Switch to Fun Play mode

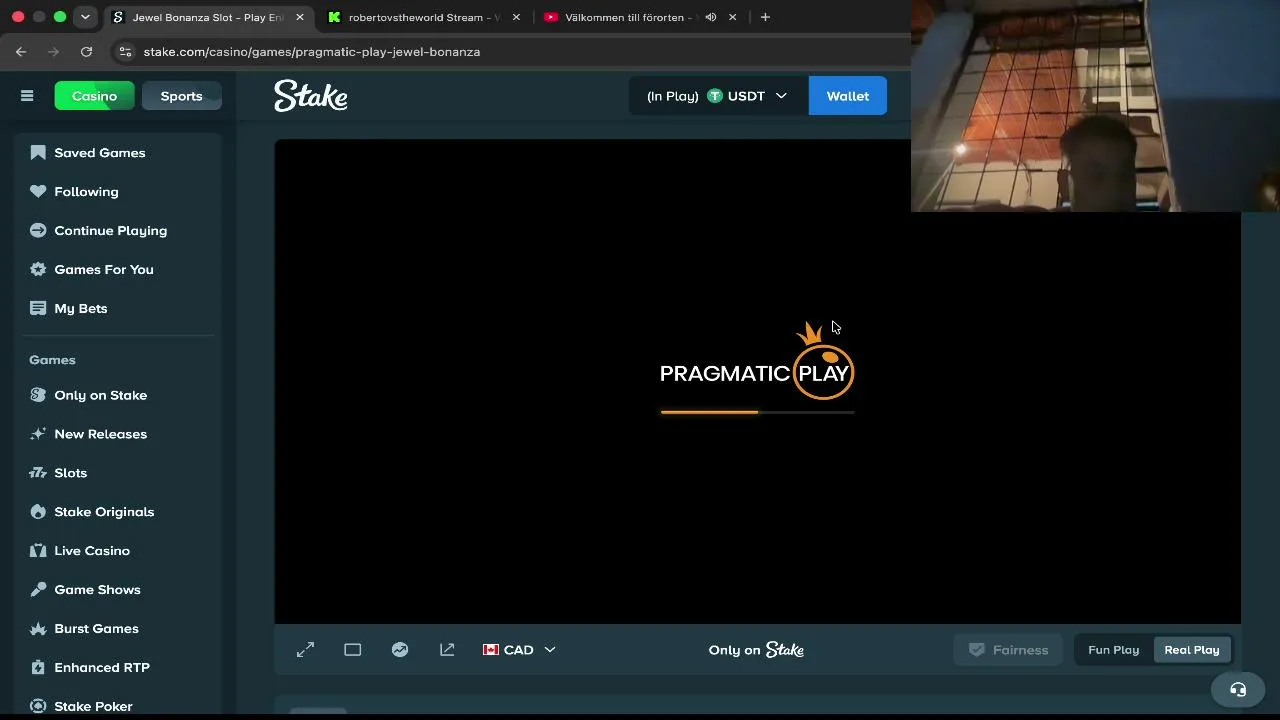[x=1113, y=650]
